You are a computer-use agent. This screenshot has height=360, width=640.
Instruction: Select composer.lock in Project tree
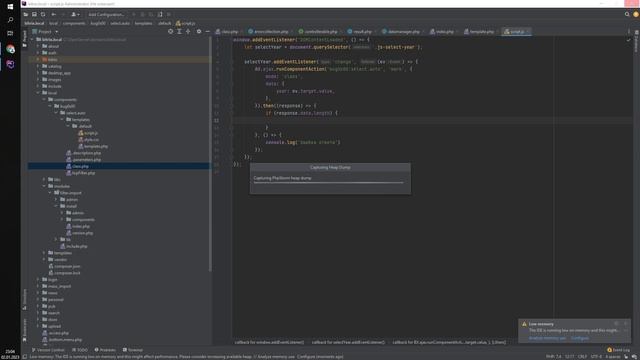click(64, 273)
